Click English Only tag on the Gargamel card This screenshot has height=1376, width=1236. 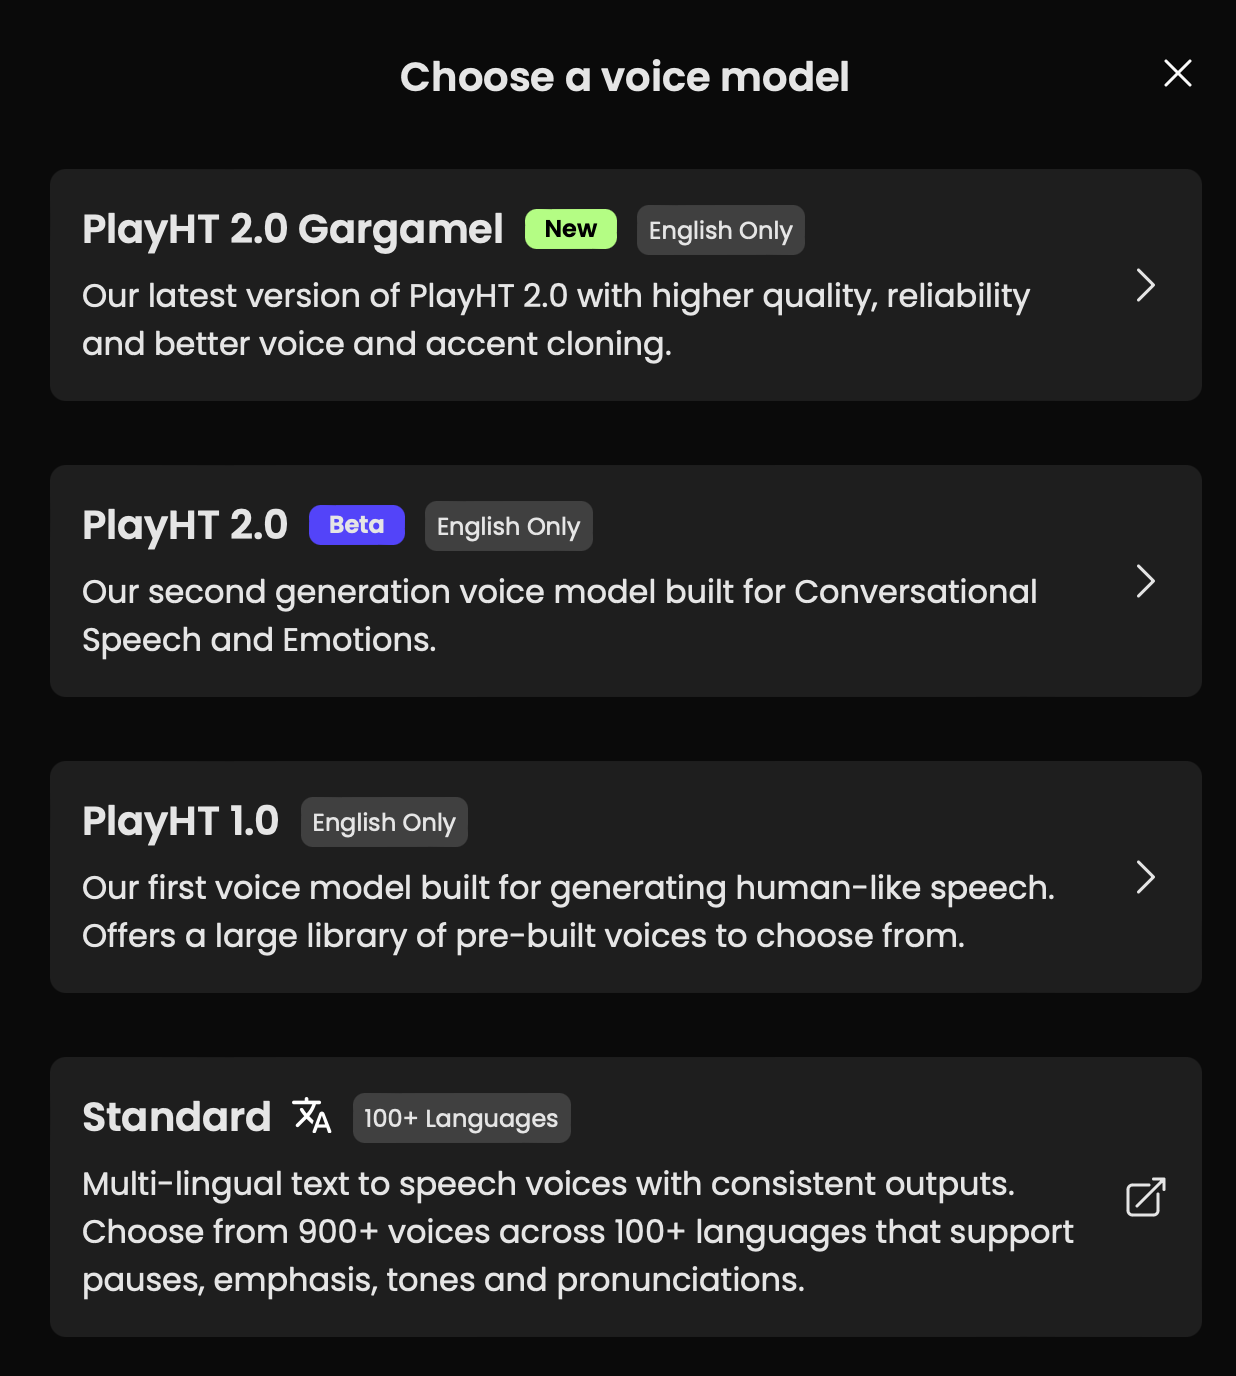pyautogui.click(x=720, y=230)
